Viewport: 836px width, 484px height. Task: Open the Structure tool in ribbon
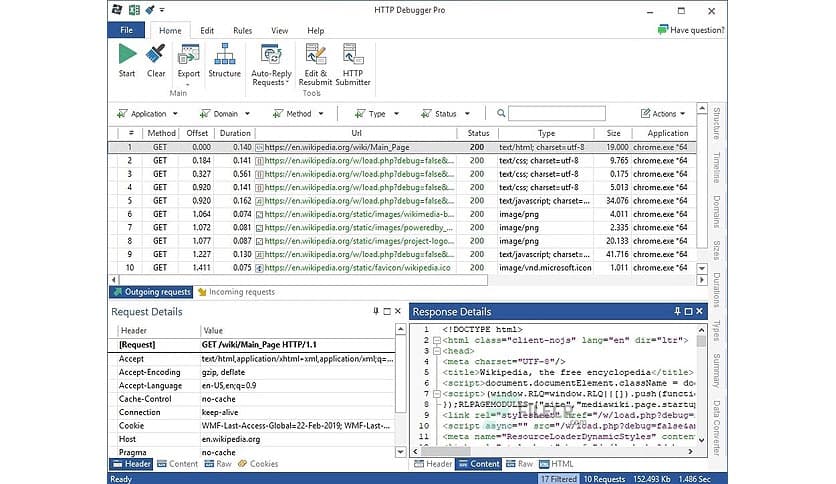click(224, 56)
